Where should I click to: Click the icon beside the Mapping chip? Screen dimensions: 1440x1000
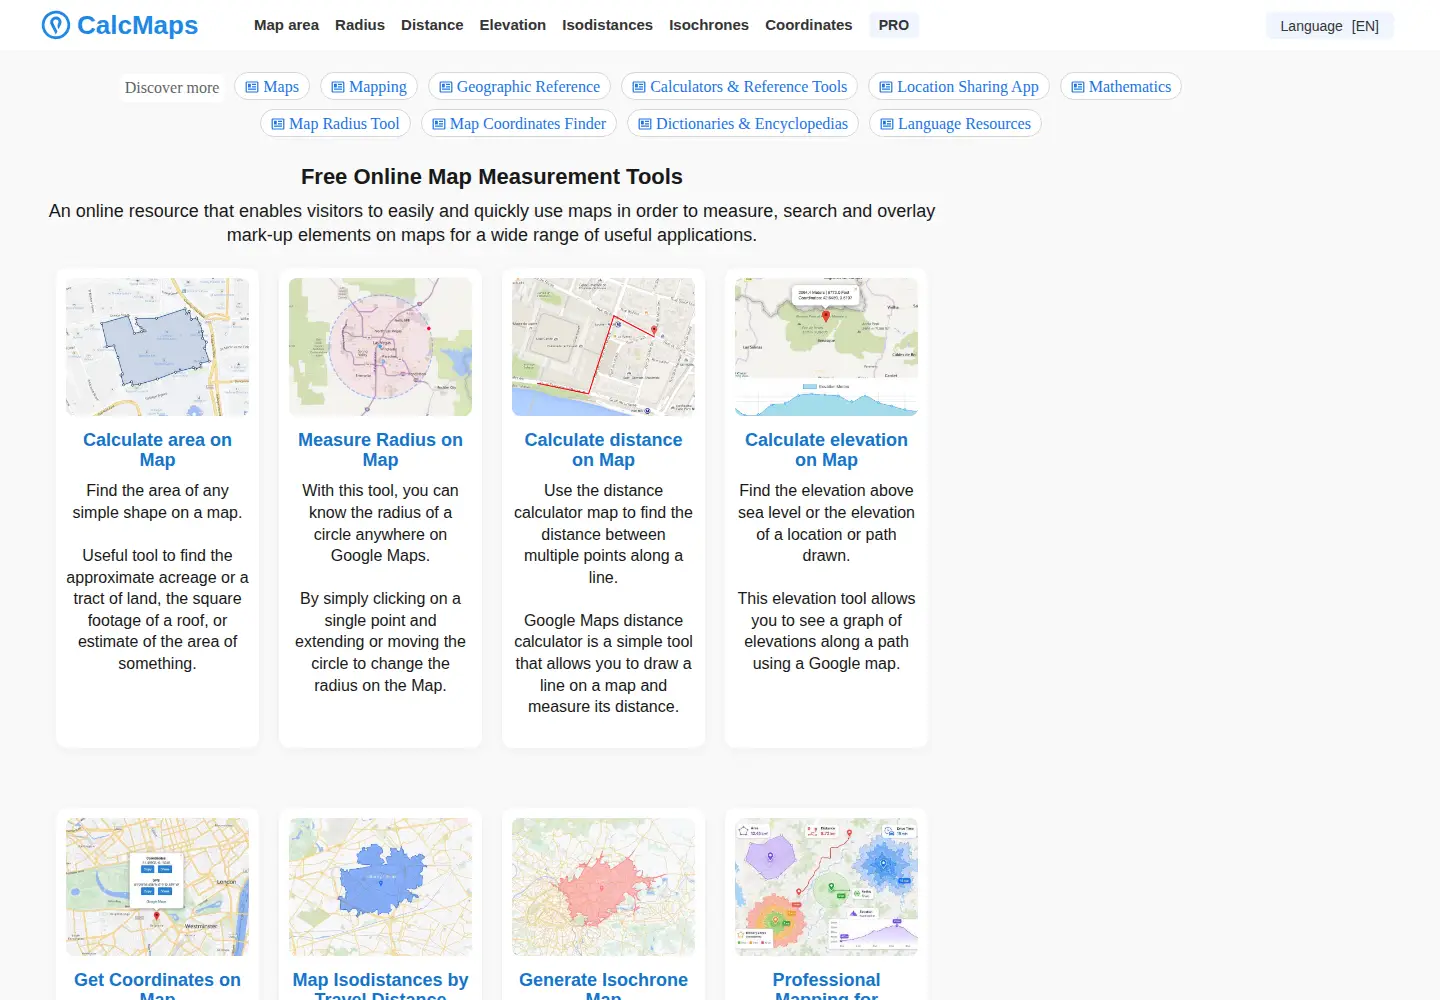click(338, 87)
